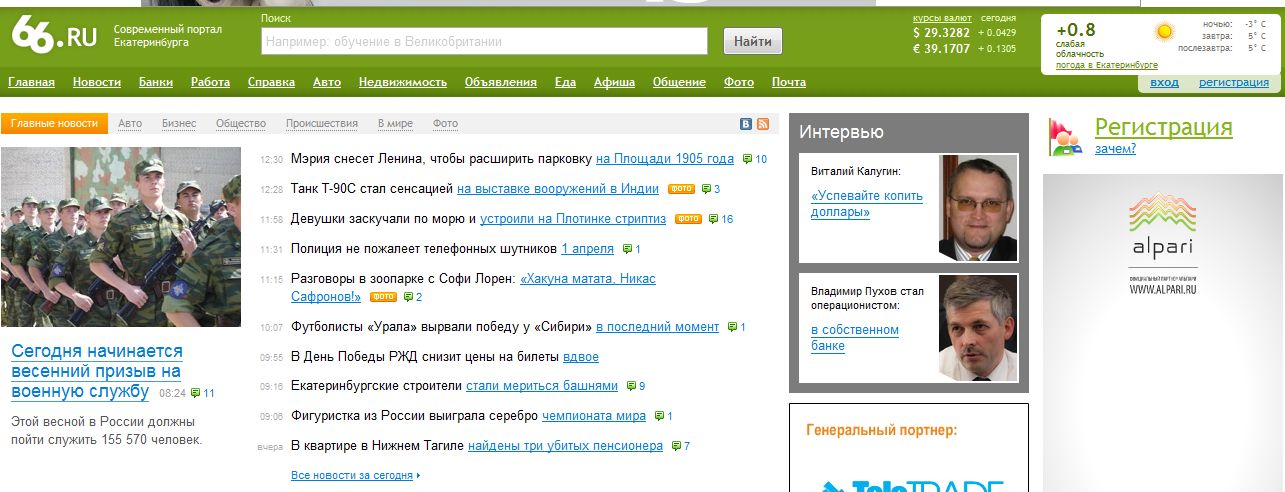Viewport: 1285px width, 492px height.
Task: Click the Регистрация people icon
Action: [x=1064, y=137]
